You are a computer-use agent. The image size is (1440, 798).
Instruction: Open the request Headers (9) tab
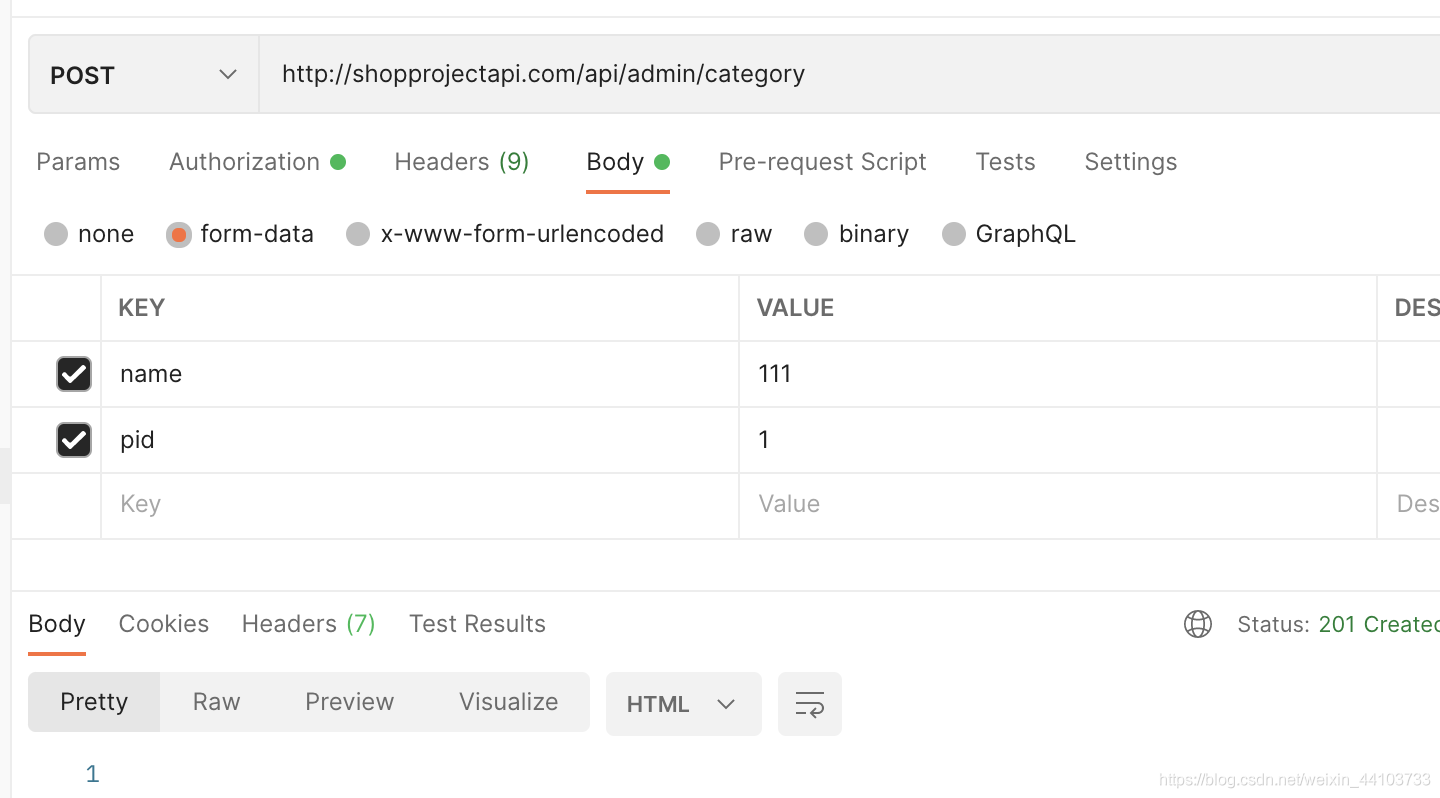462,162
